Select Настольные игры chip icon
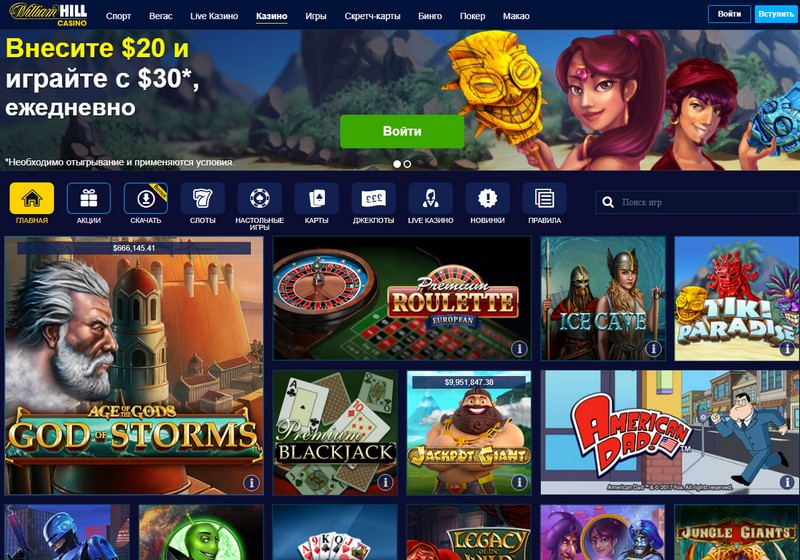 pyautogui.click(x=260, y=198)
